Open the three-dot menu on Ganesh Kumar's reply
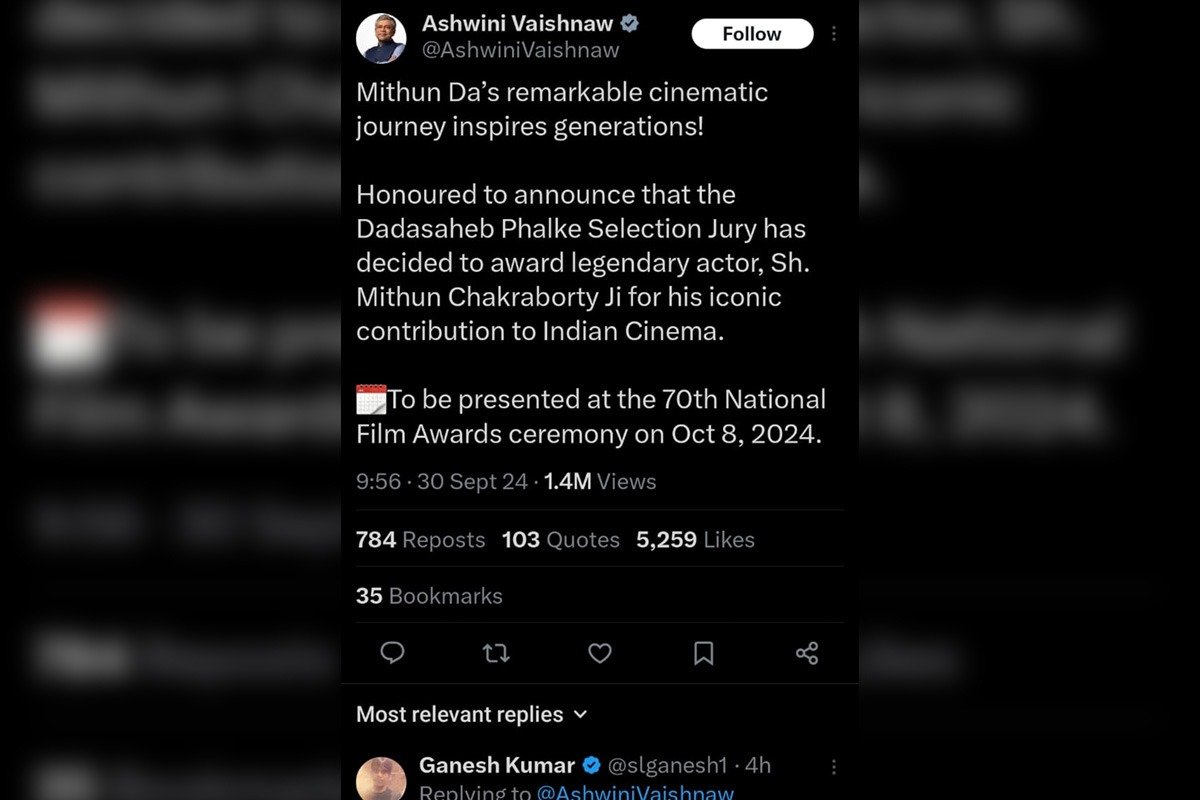This screenshot has width=1200, height=800. [833, 766]
